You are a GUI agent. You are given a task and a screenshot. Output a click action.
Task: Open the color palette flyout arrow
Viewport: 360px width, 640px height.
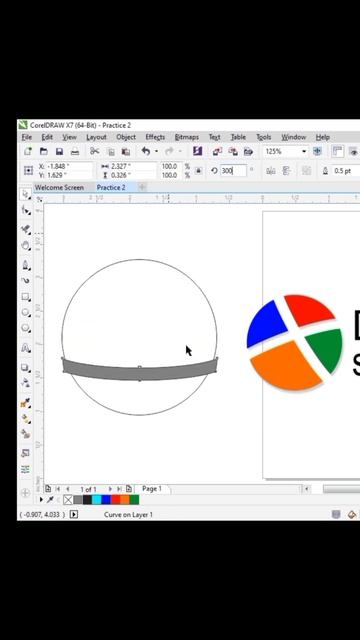41,500
